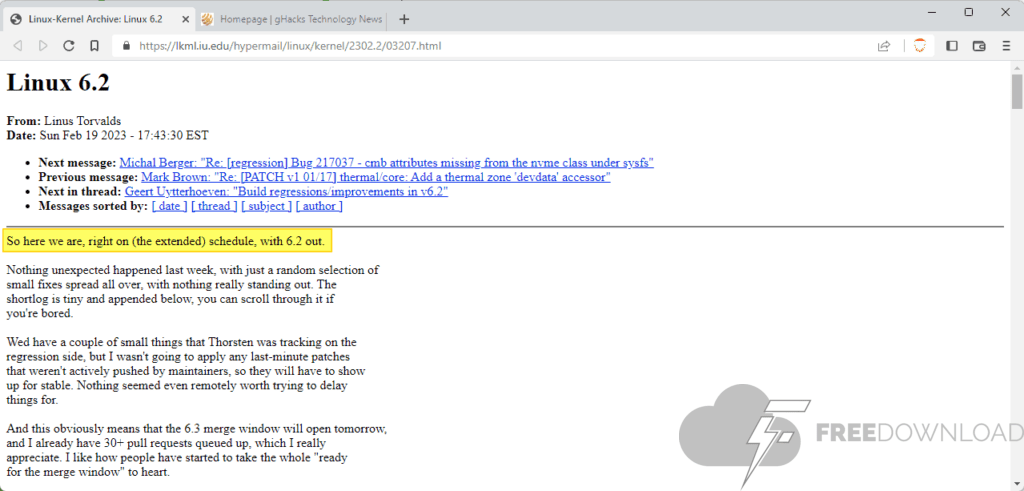Sort messages by date
The height and width of the screenshot is (491, 1024).
[169, 206]
